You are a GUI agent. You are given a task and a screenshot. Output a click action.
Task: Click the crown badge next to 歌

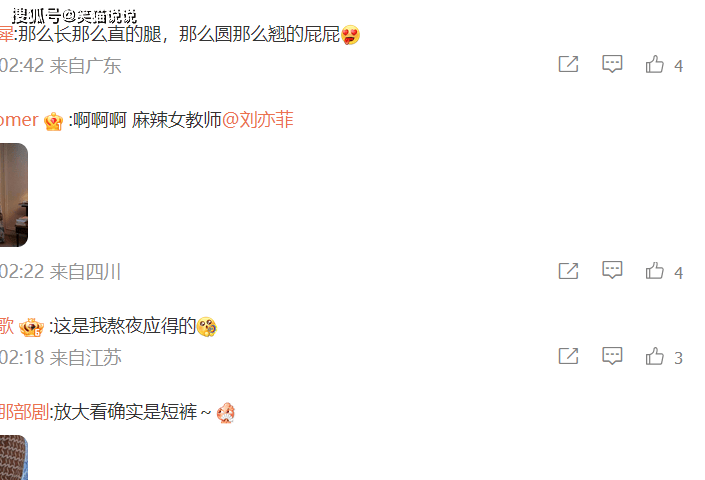[x=31, y=327]
